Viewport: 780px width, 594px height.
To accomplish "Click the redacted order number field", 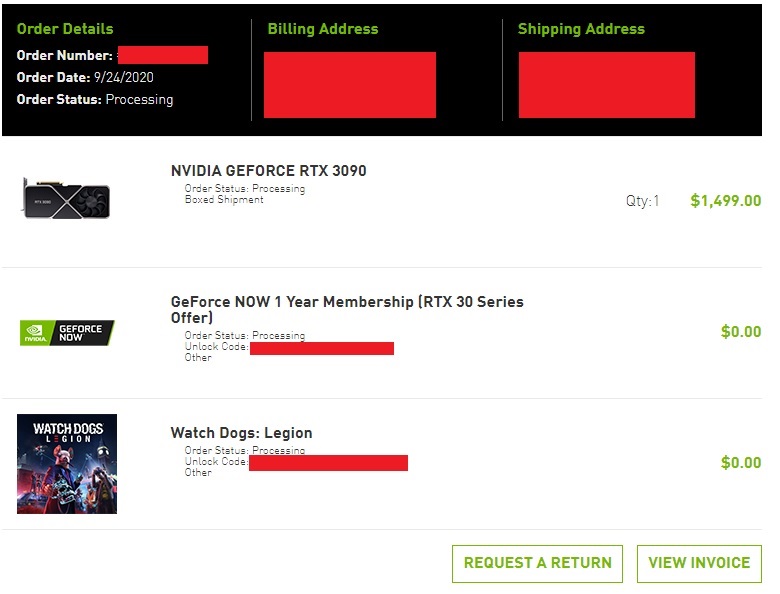I will coord(162,55).
